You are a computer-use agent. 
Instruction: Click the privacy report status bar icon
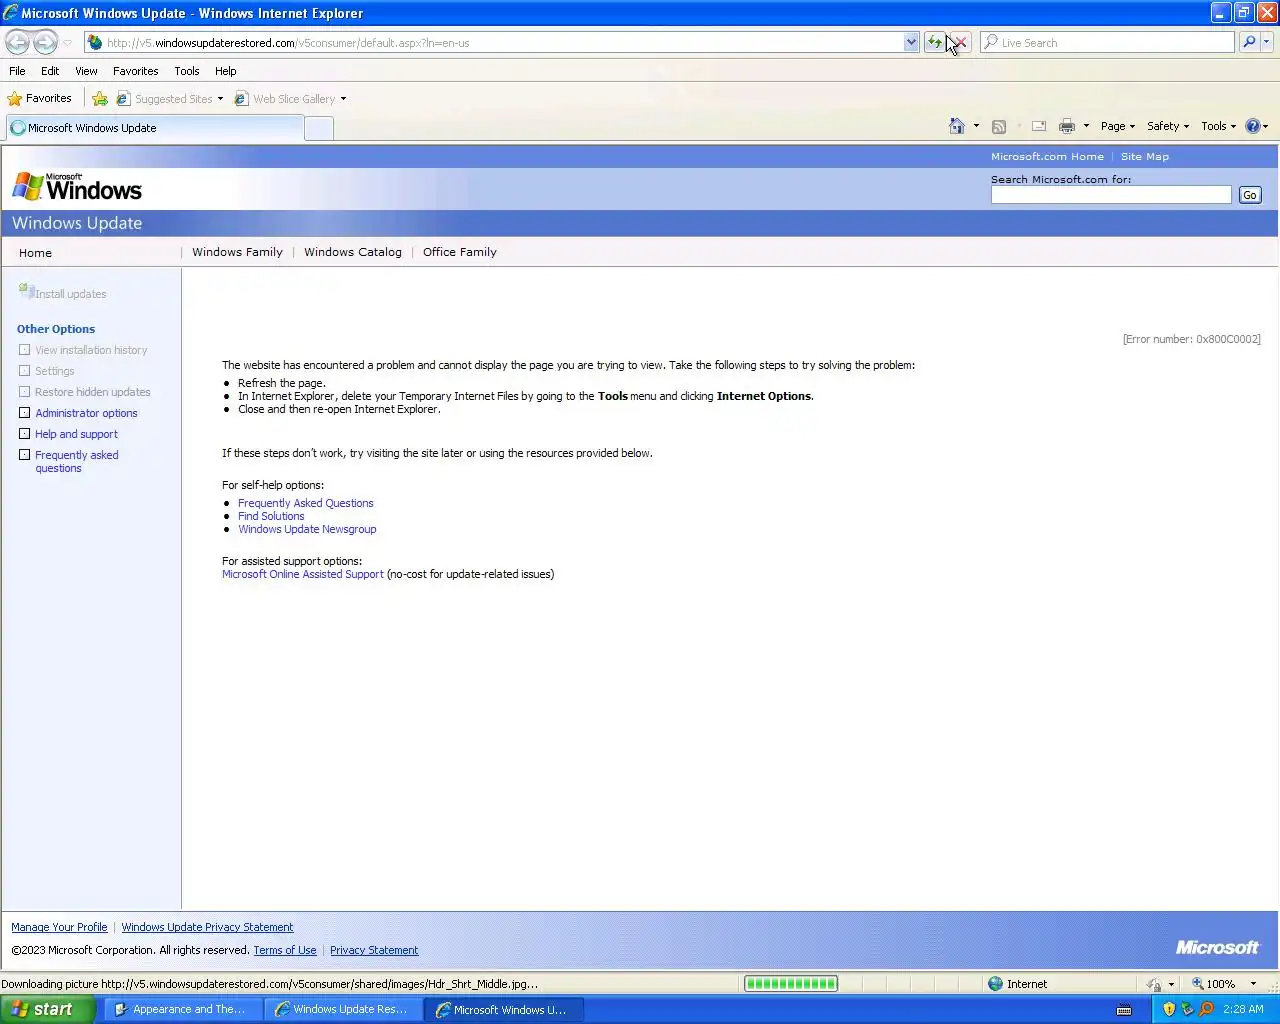pyautogui.click(x=1154, y=984)
